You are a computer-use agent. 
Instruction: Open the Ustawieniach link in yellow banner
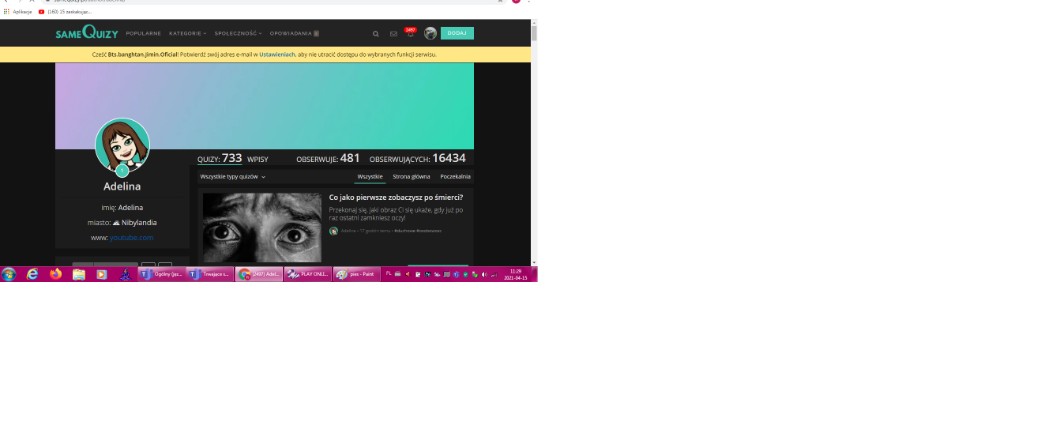[277, 55]
